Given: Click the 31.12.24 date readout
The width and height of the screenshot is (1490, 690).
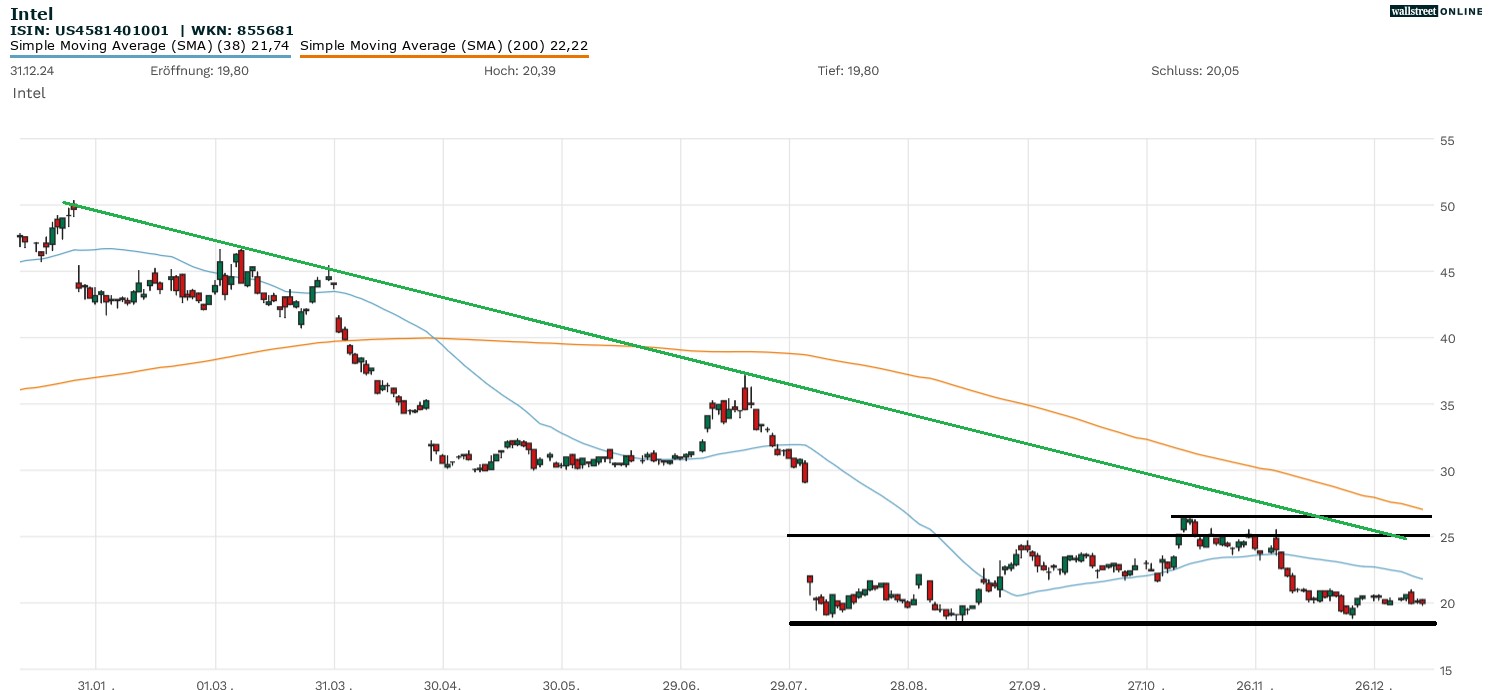Looking at the screenshot, I should click(x=31, y=71).
